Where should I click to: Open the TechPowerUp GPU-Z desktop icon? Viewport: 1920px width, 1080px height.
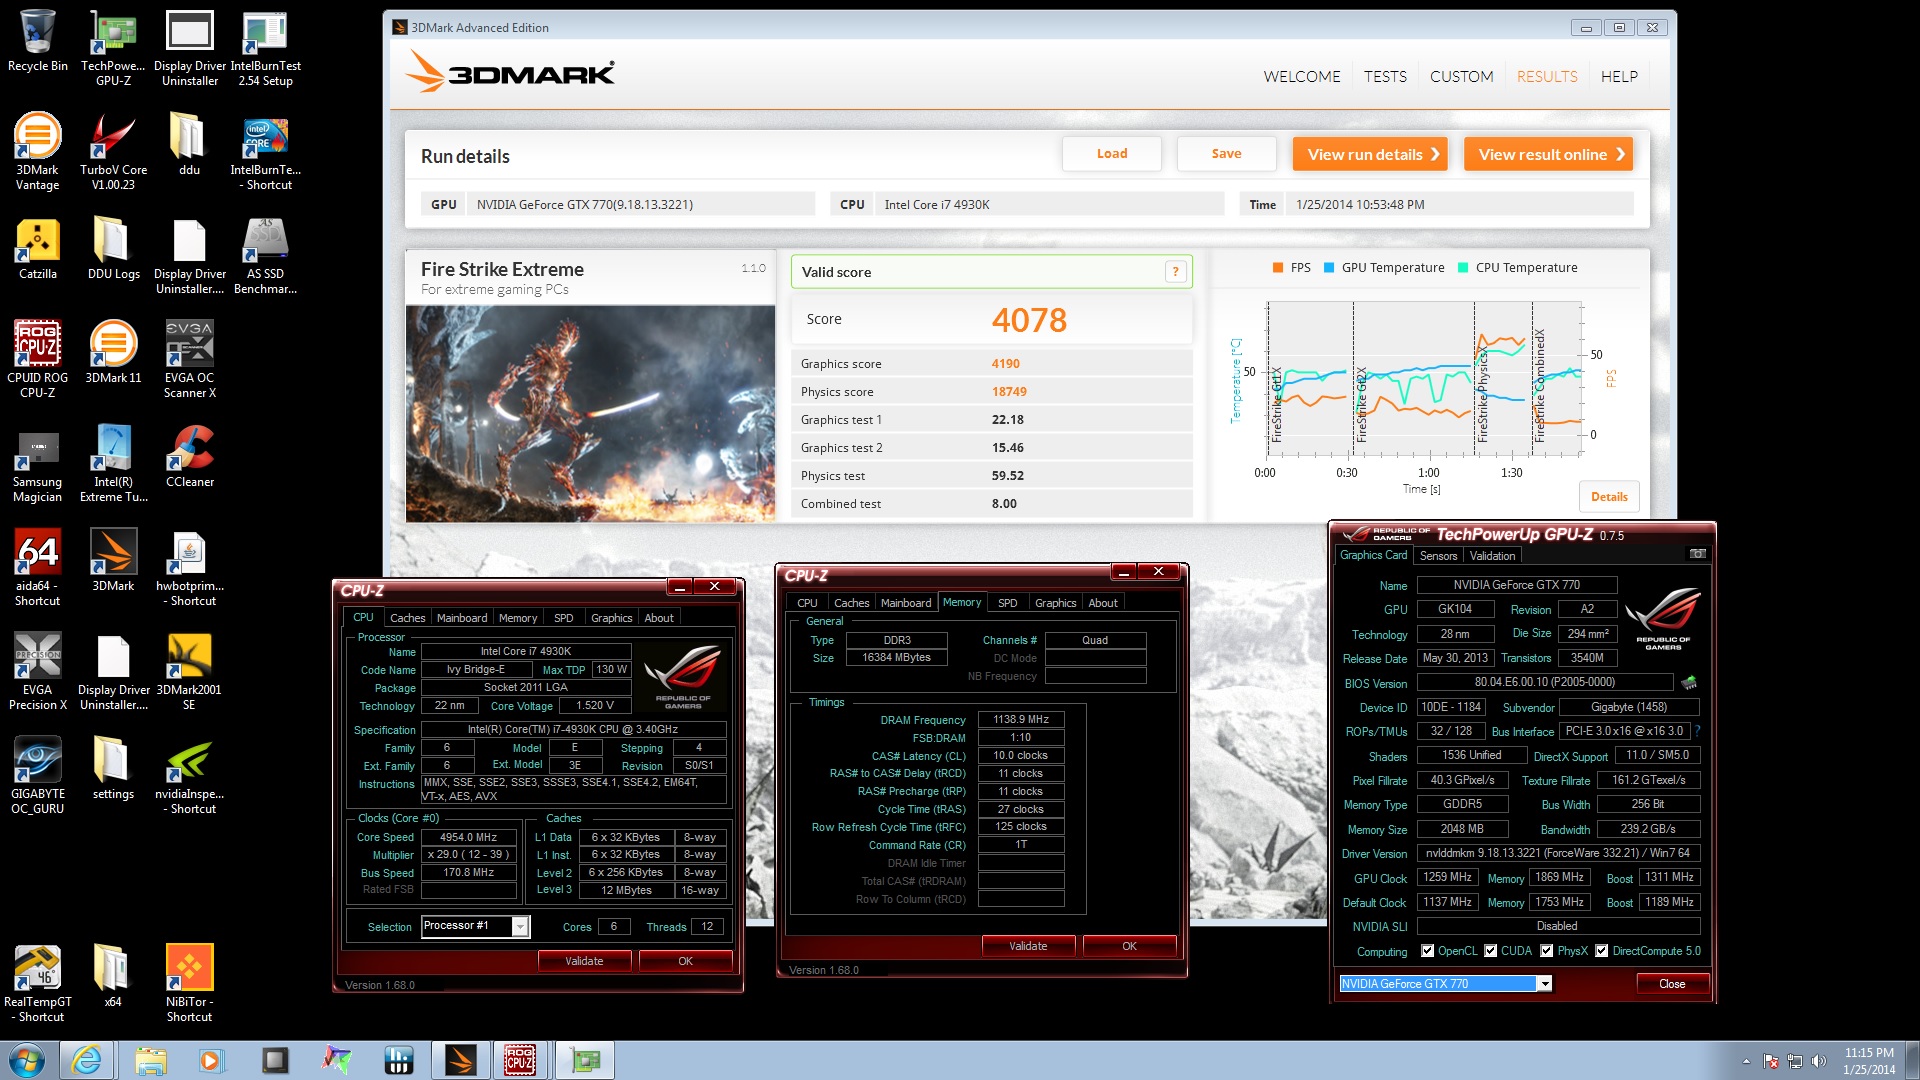tap(113, 47)
